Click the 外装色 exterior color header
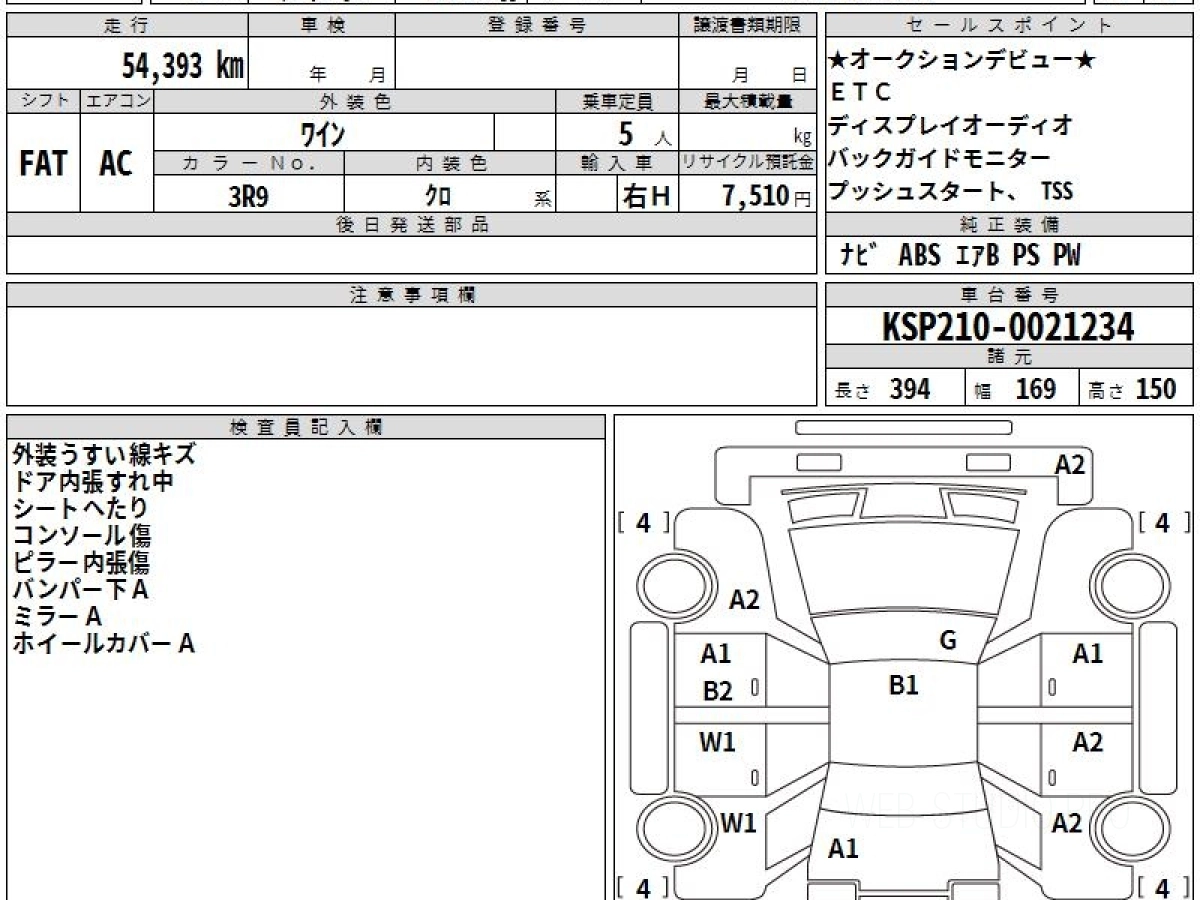Image resolution: width=1200 pixels, height=900 pixels. click(x=355, y=101)
